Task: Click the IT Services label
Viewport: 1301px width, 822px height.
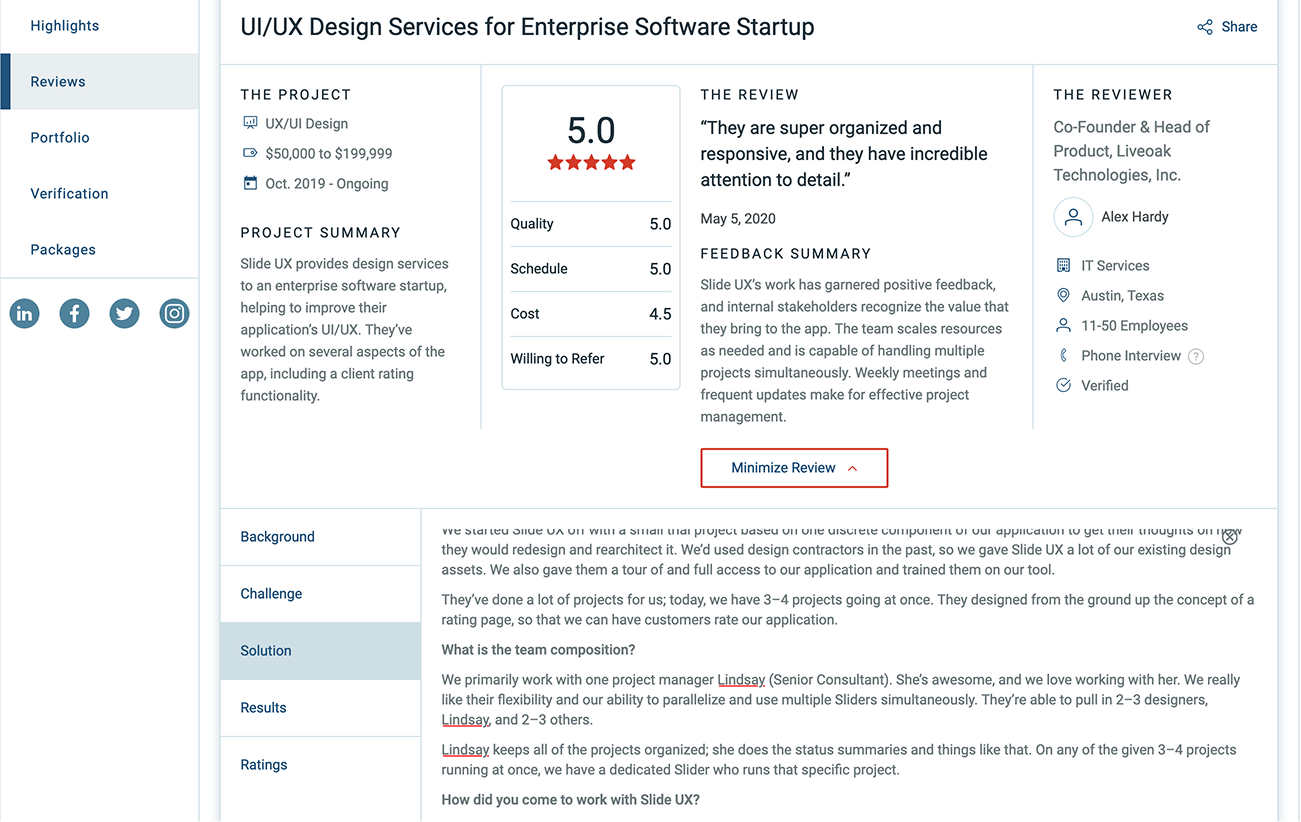Action: point(1115,266)
